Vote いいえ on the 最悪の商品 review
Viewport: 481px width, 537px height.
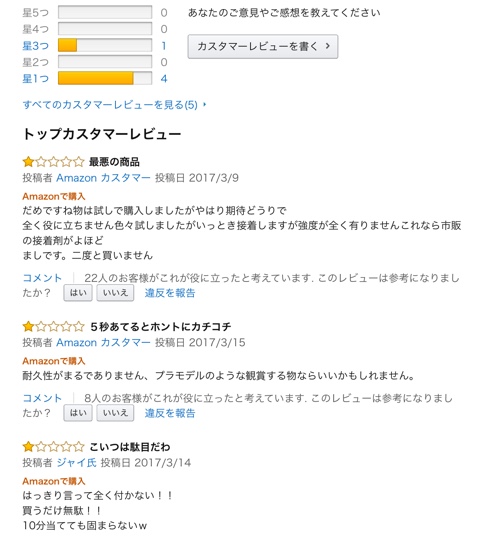point(115,293)
